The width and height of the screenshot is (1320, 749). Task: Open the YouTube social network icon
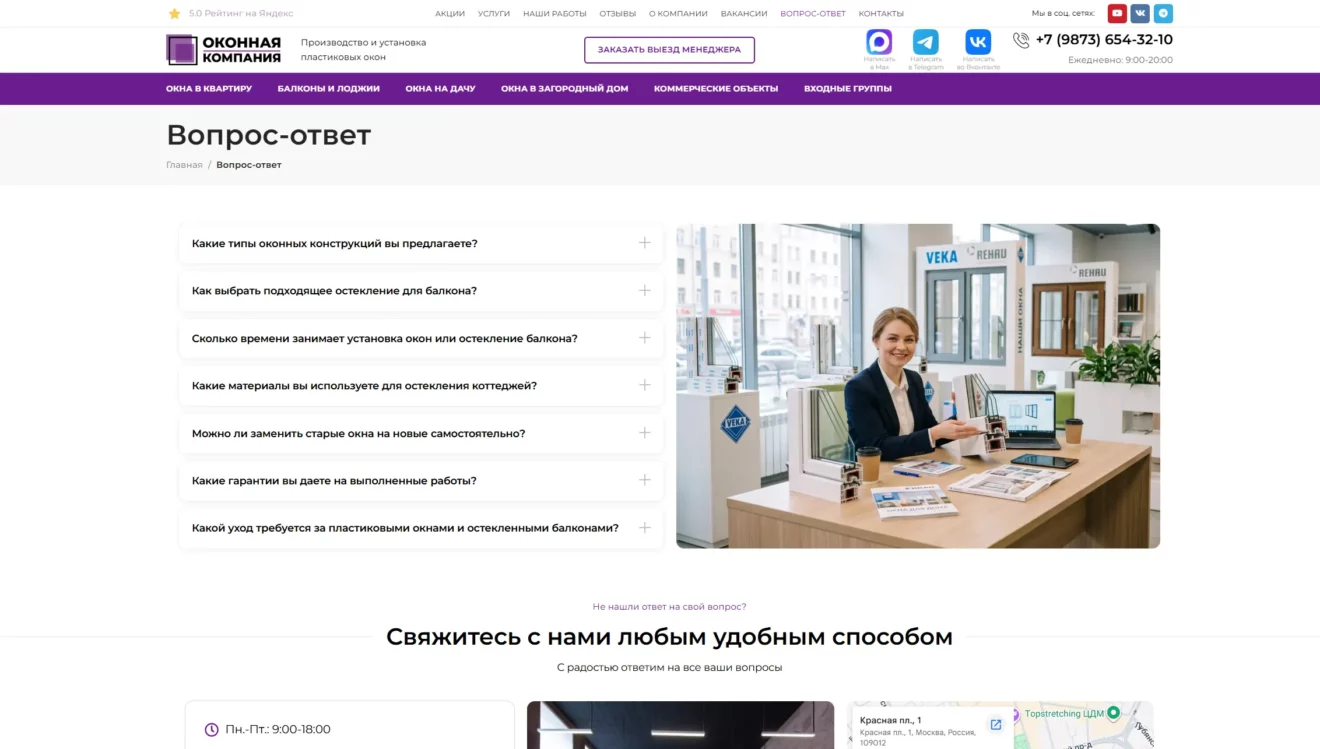click(1117, 13)
